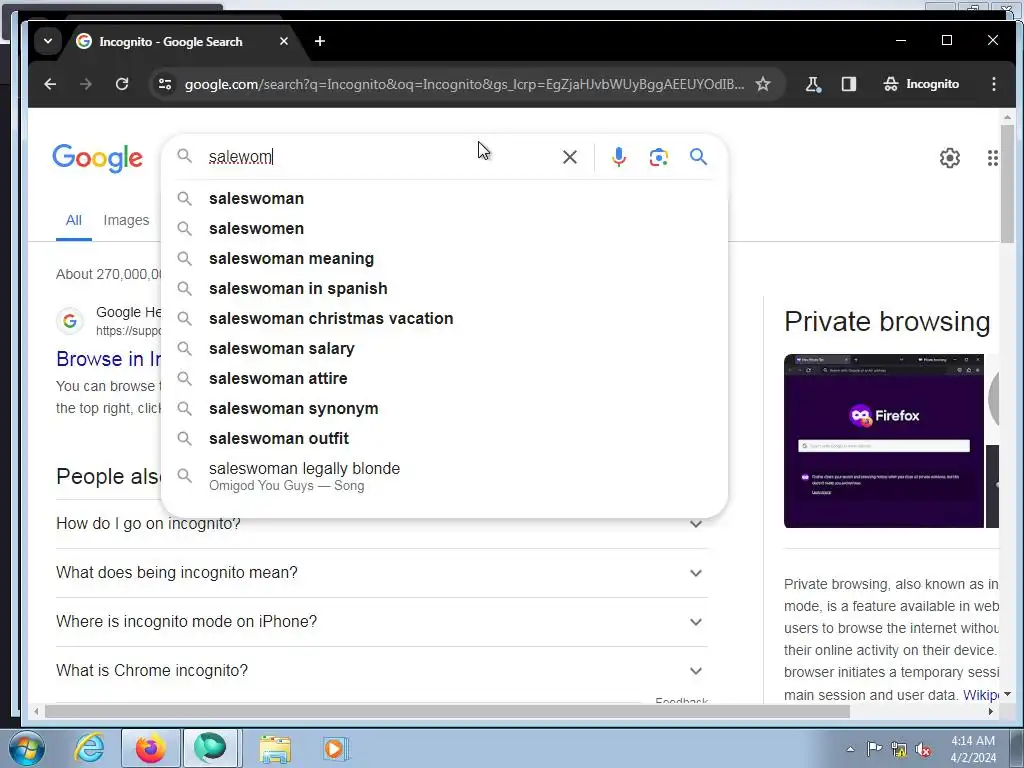
Task: Open the Wikipedia link in knowledge panel
Action: (x=980, y=695)
